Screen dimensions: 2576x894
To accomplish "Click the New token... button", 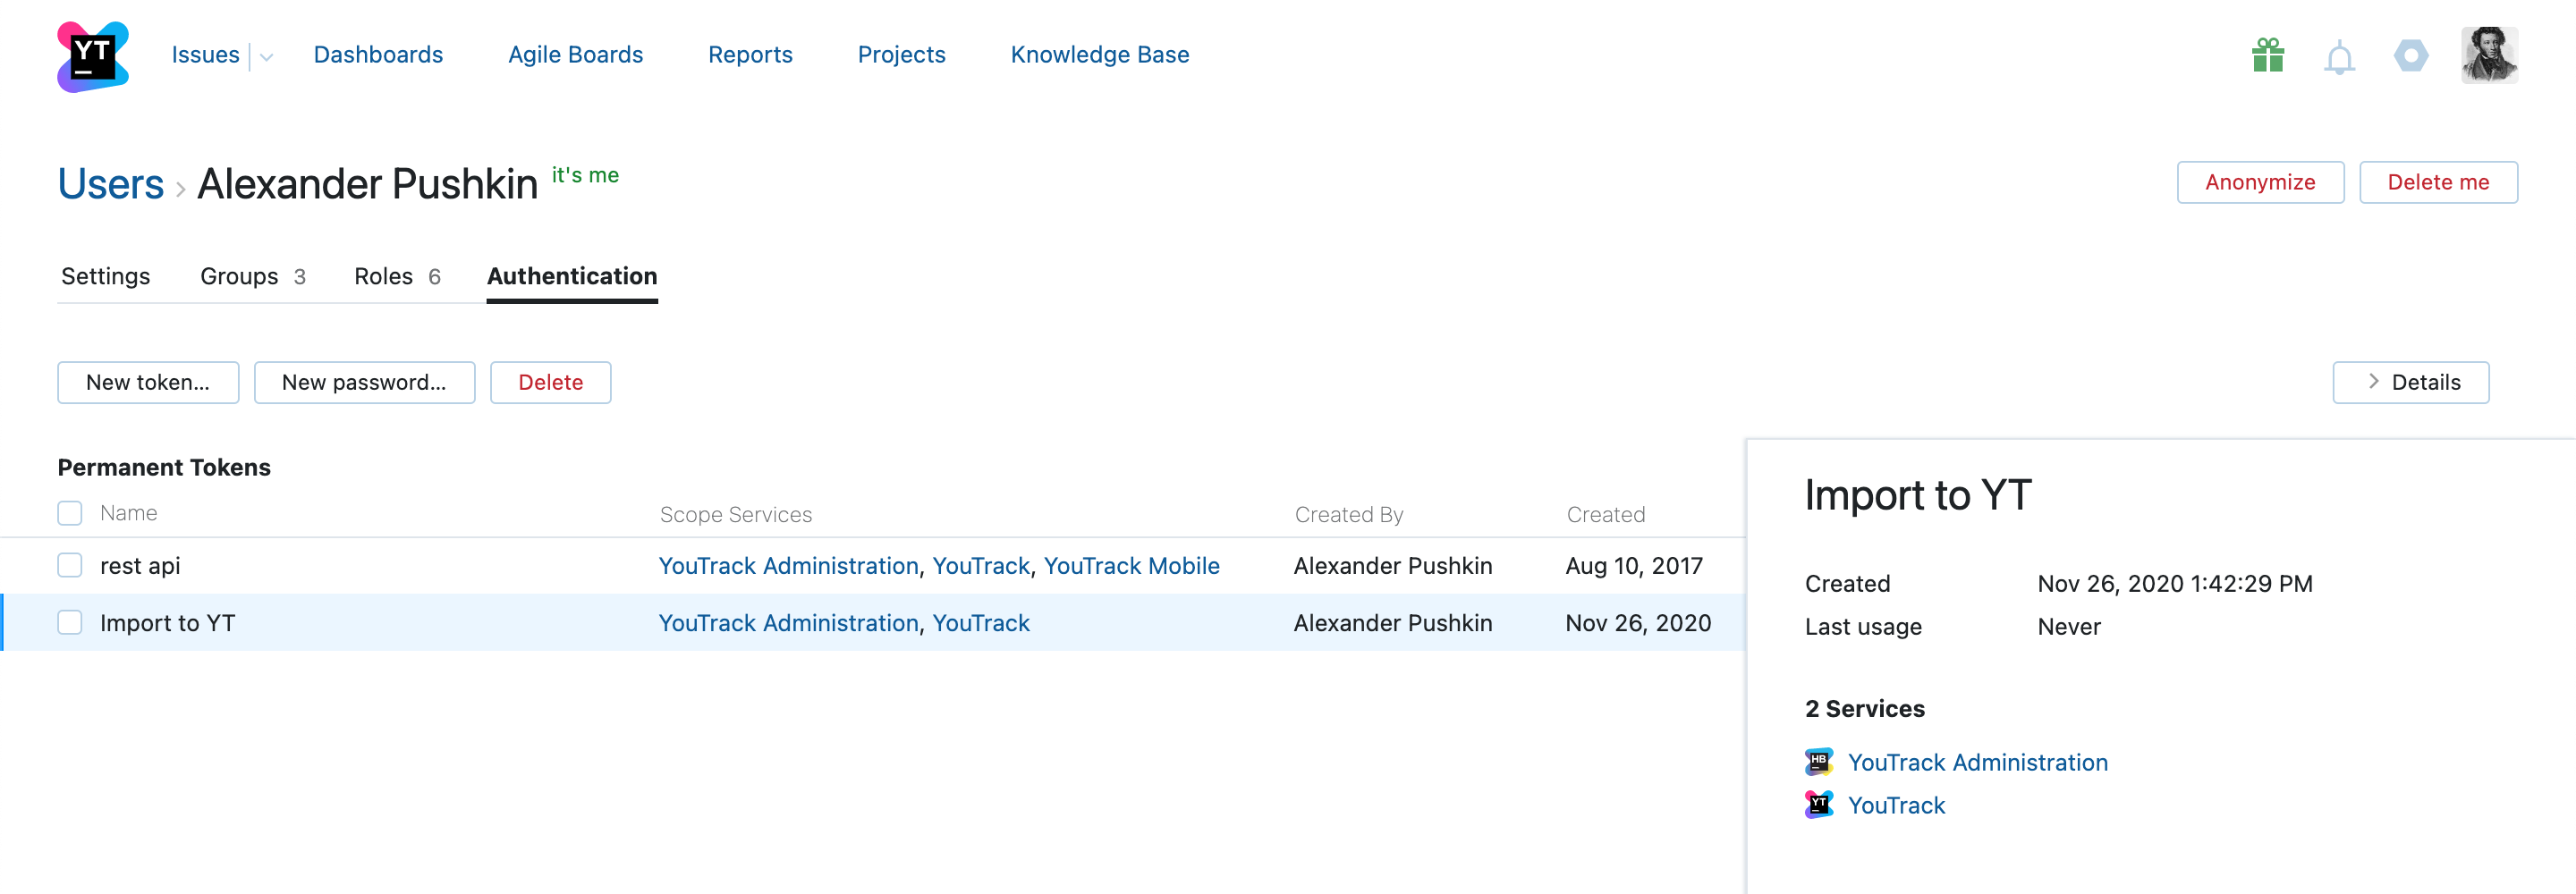I will 148,382.
